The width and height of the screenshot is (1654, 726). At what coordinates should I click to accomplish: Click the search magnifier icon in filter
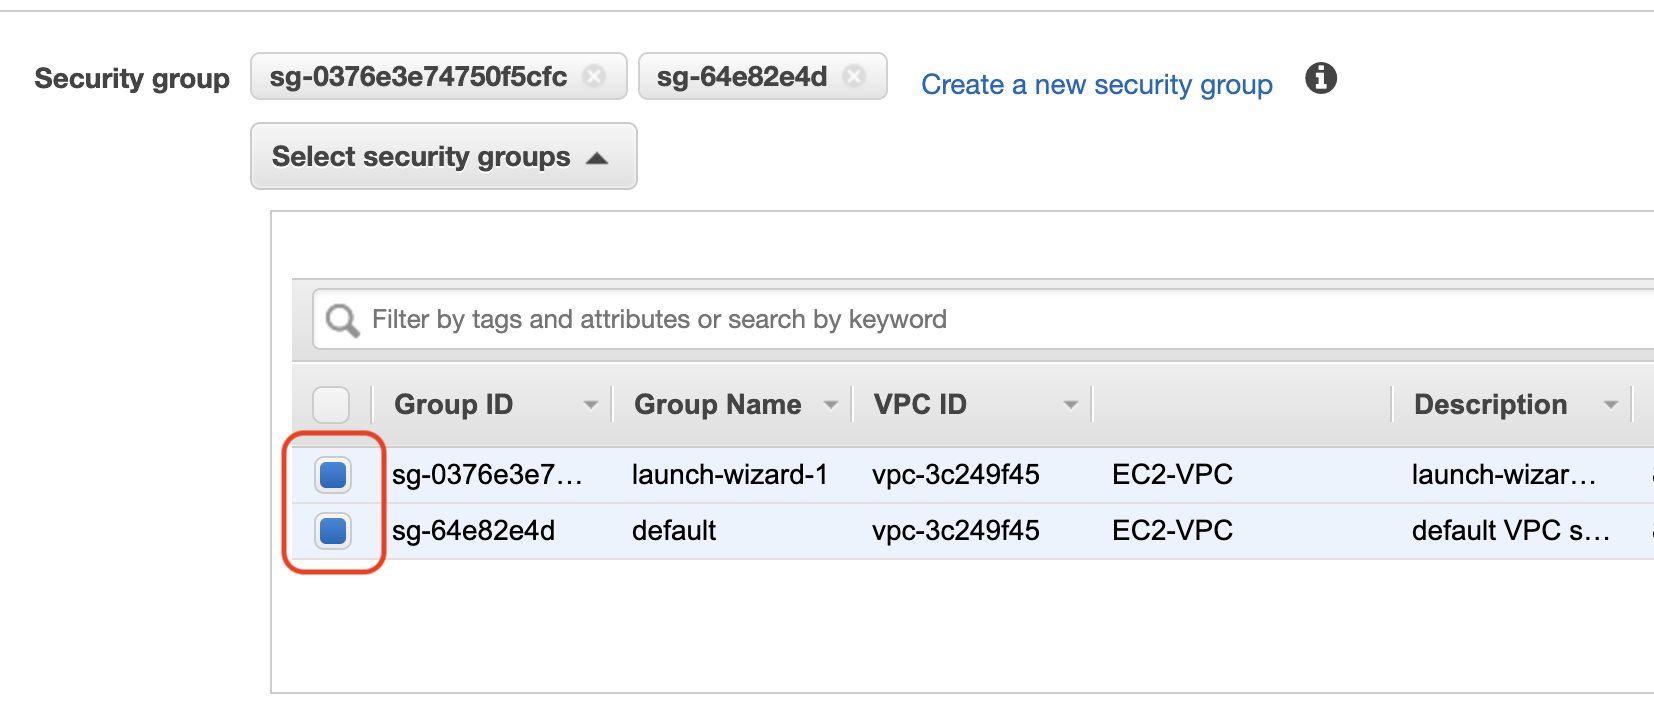point(342,320)
